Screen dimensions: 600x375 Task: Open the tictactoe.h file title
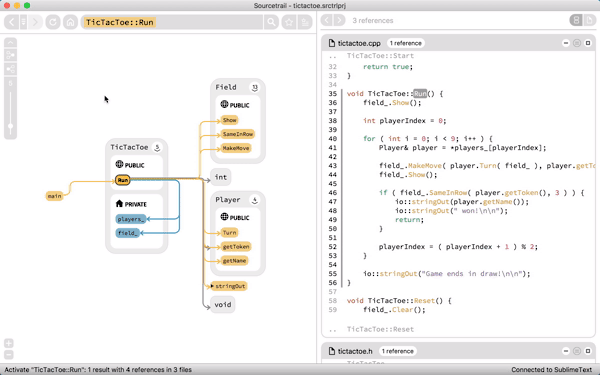click(355, 351)
